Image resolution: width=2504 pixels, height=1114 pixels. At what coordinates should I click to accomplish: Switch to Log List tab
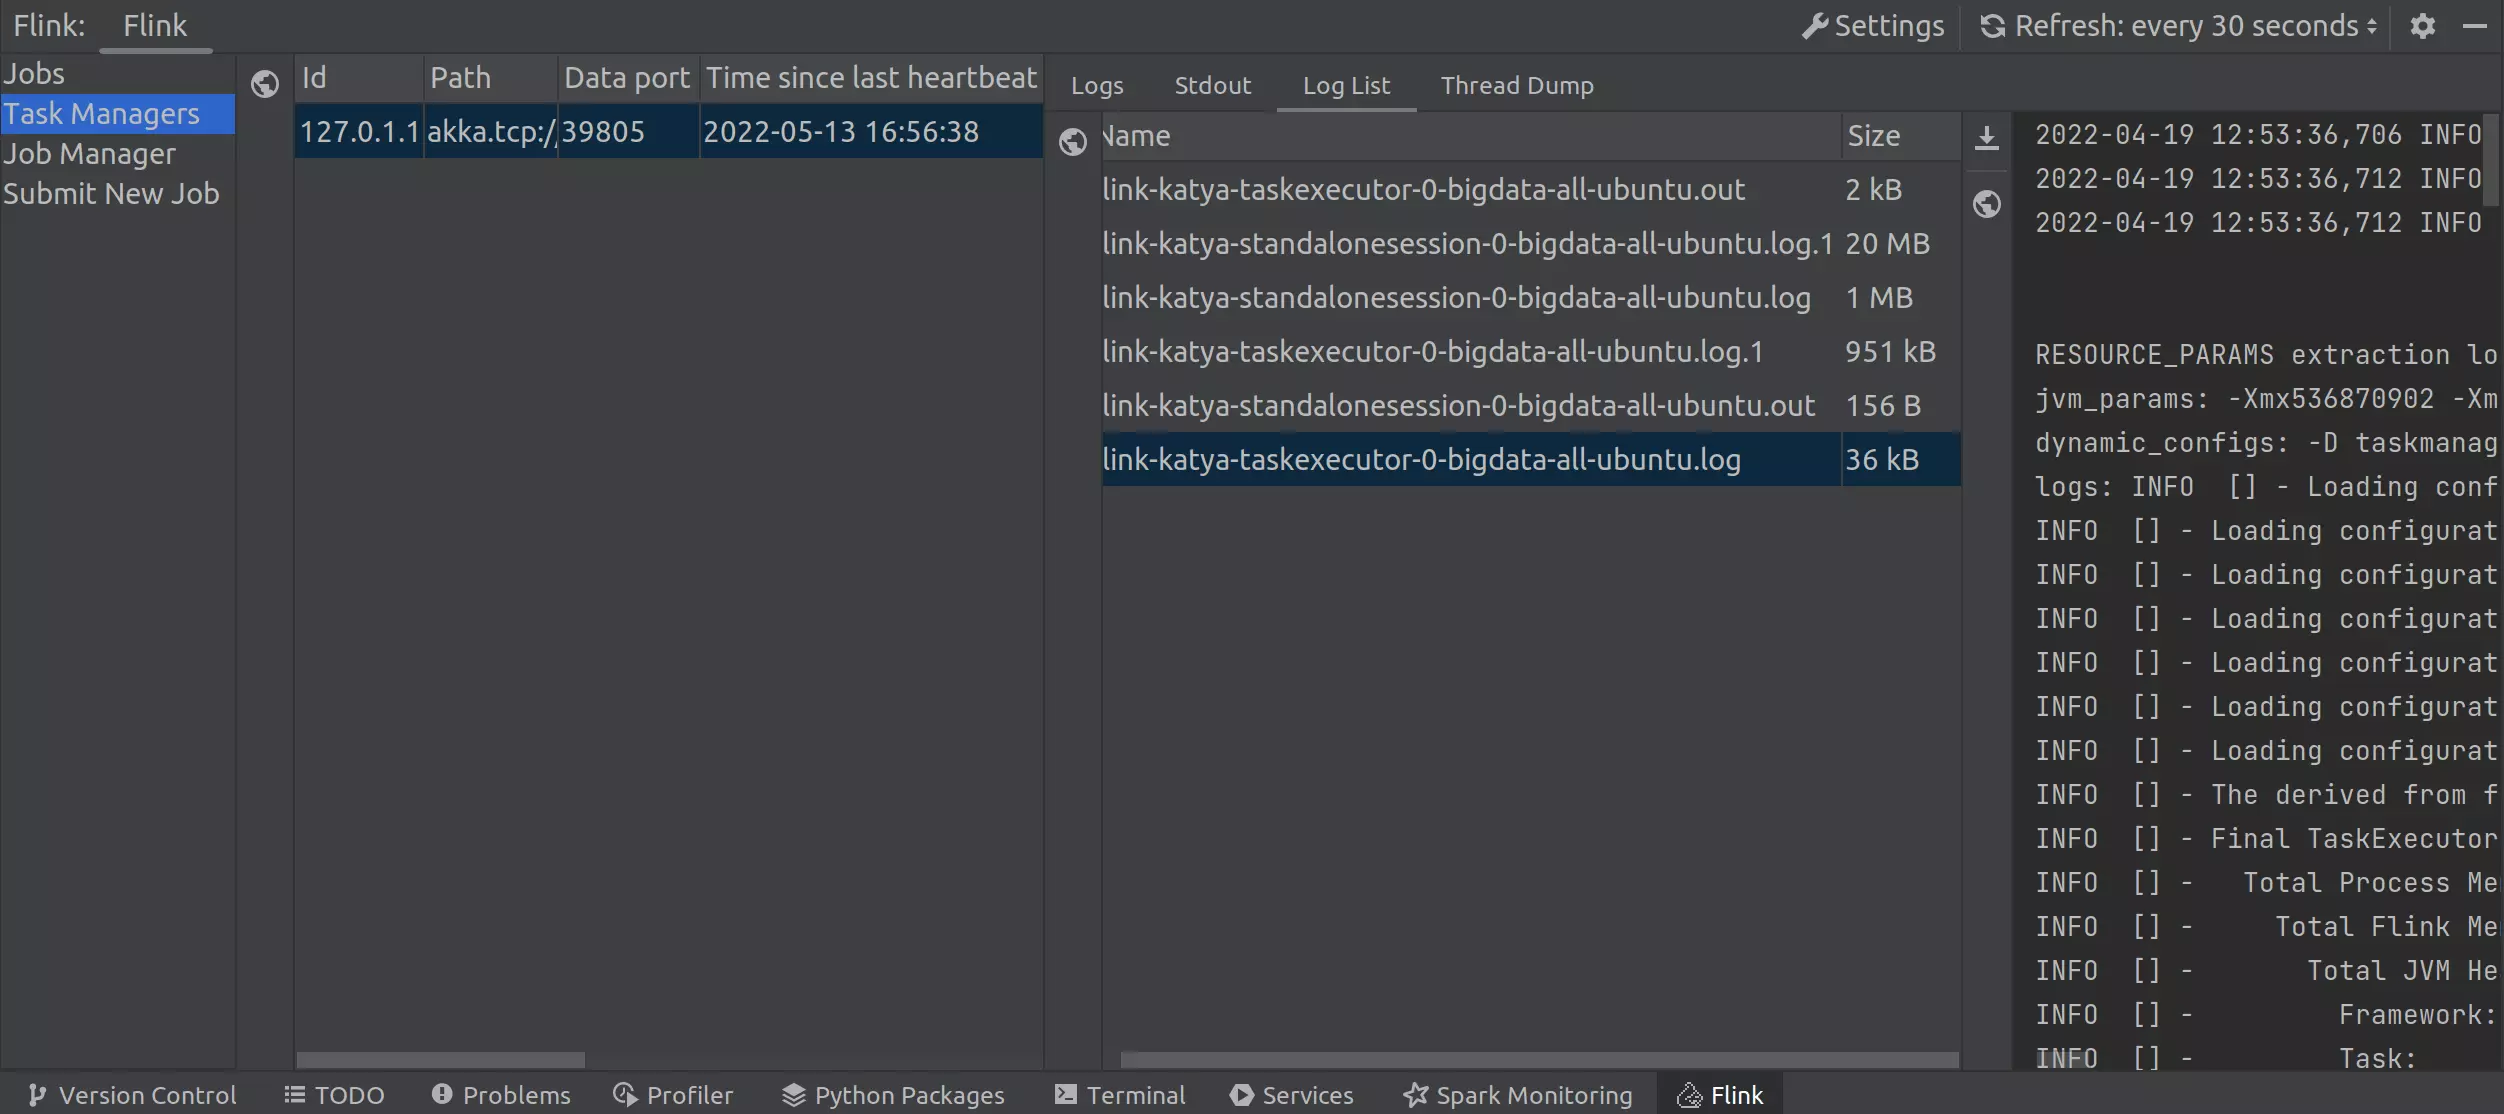tap(1346, 86)
